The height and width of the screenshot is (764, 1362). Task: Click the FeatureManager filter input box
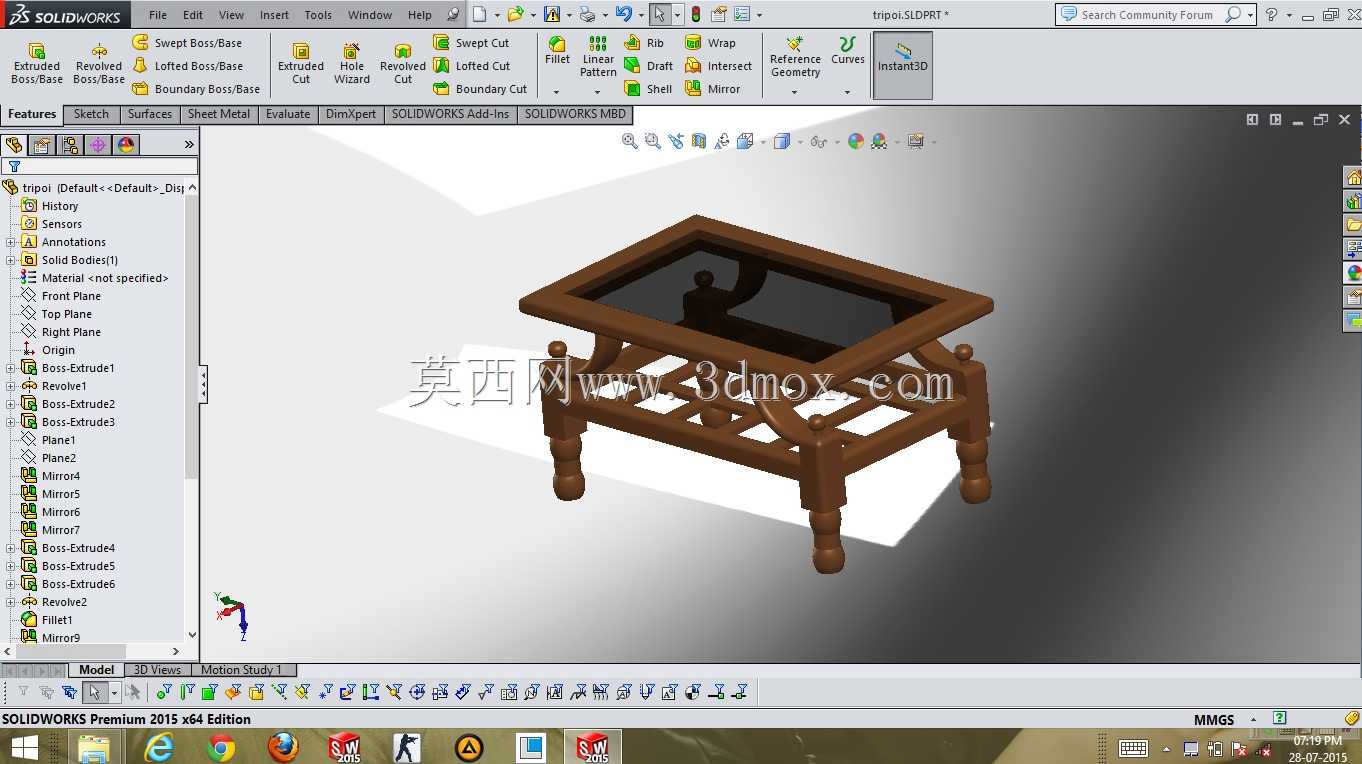click(100, 166)
